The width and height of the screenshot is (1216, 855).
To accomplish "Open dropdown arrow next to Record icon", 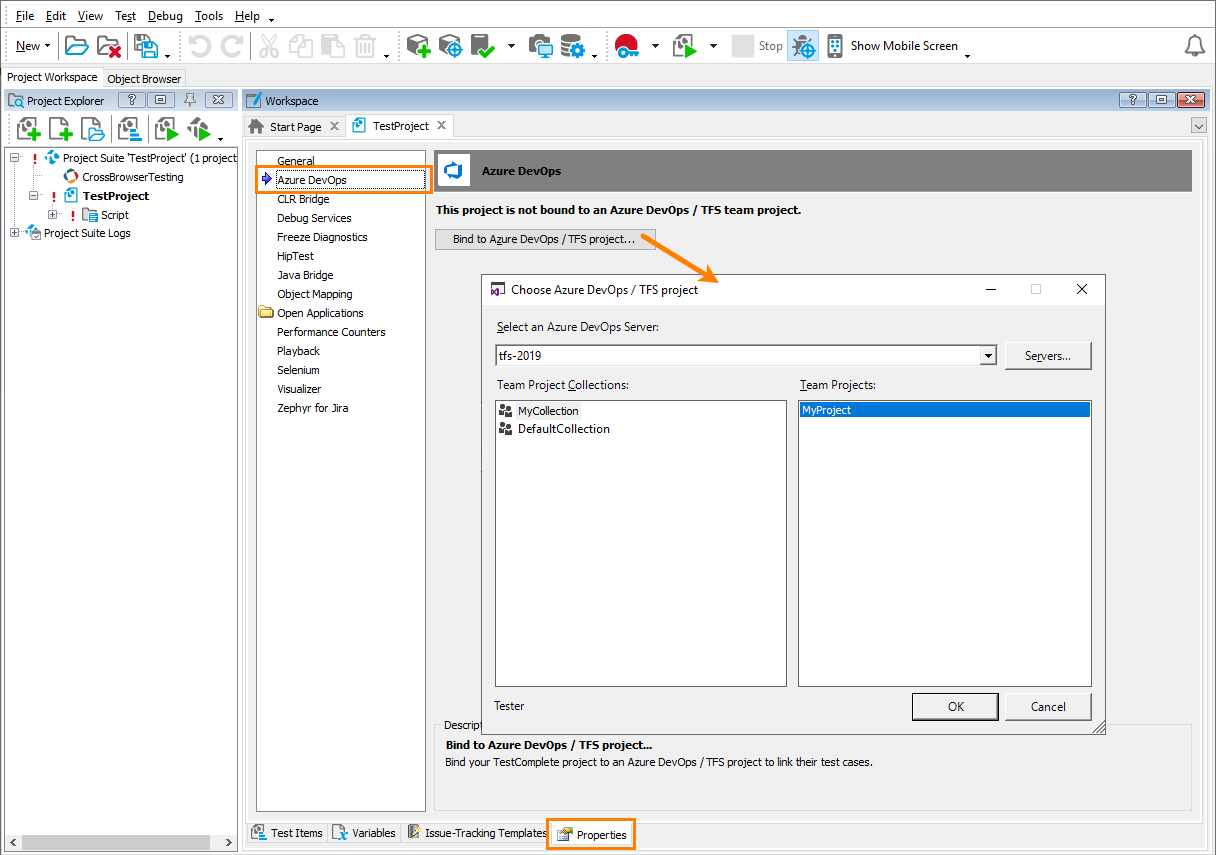I will click(655, 46).
